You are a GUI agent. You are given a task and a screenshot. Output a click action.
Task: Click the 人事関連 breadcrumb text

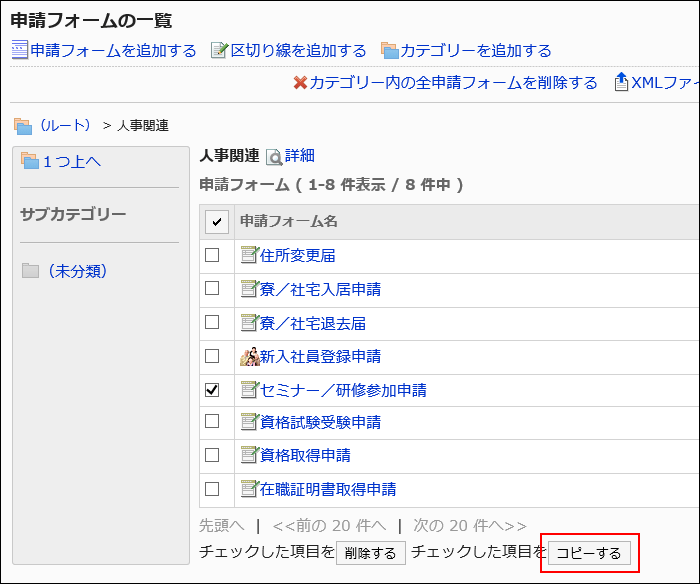coord(143,126)
